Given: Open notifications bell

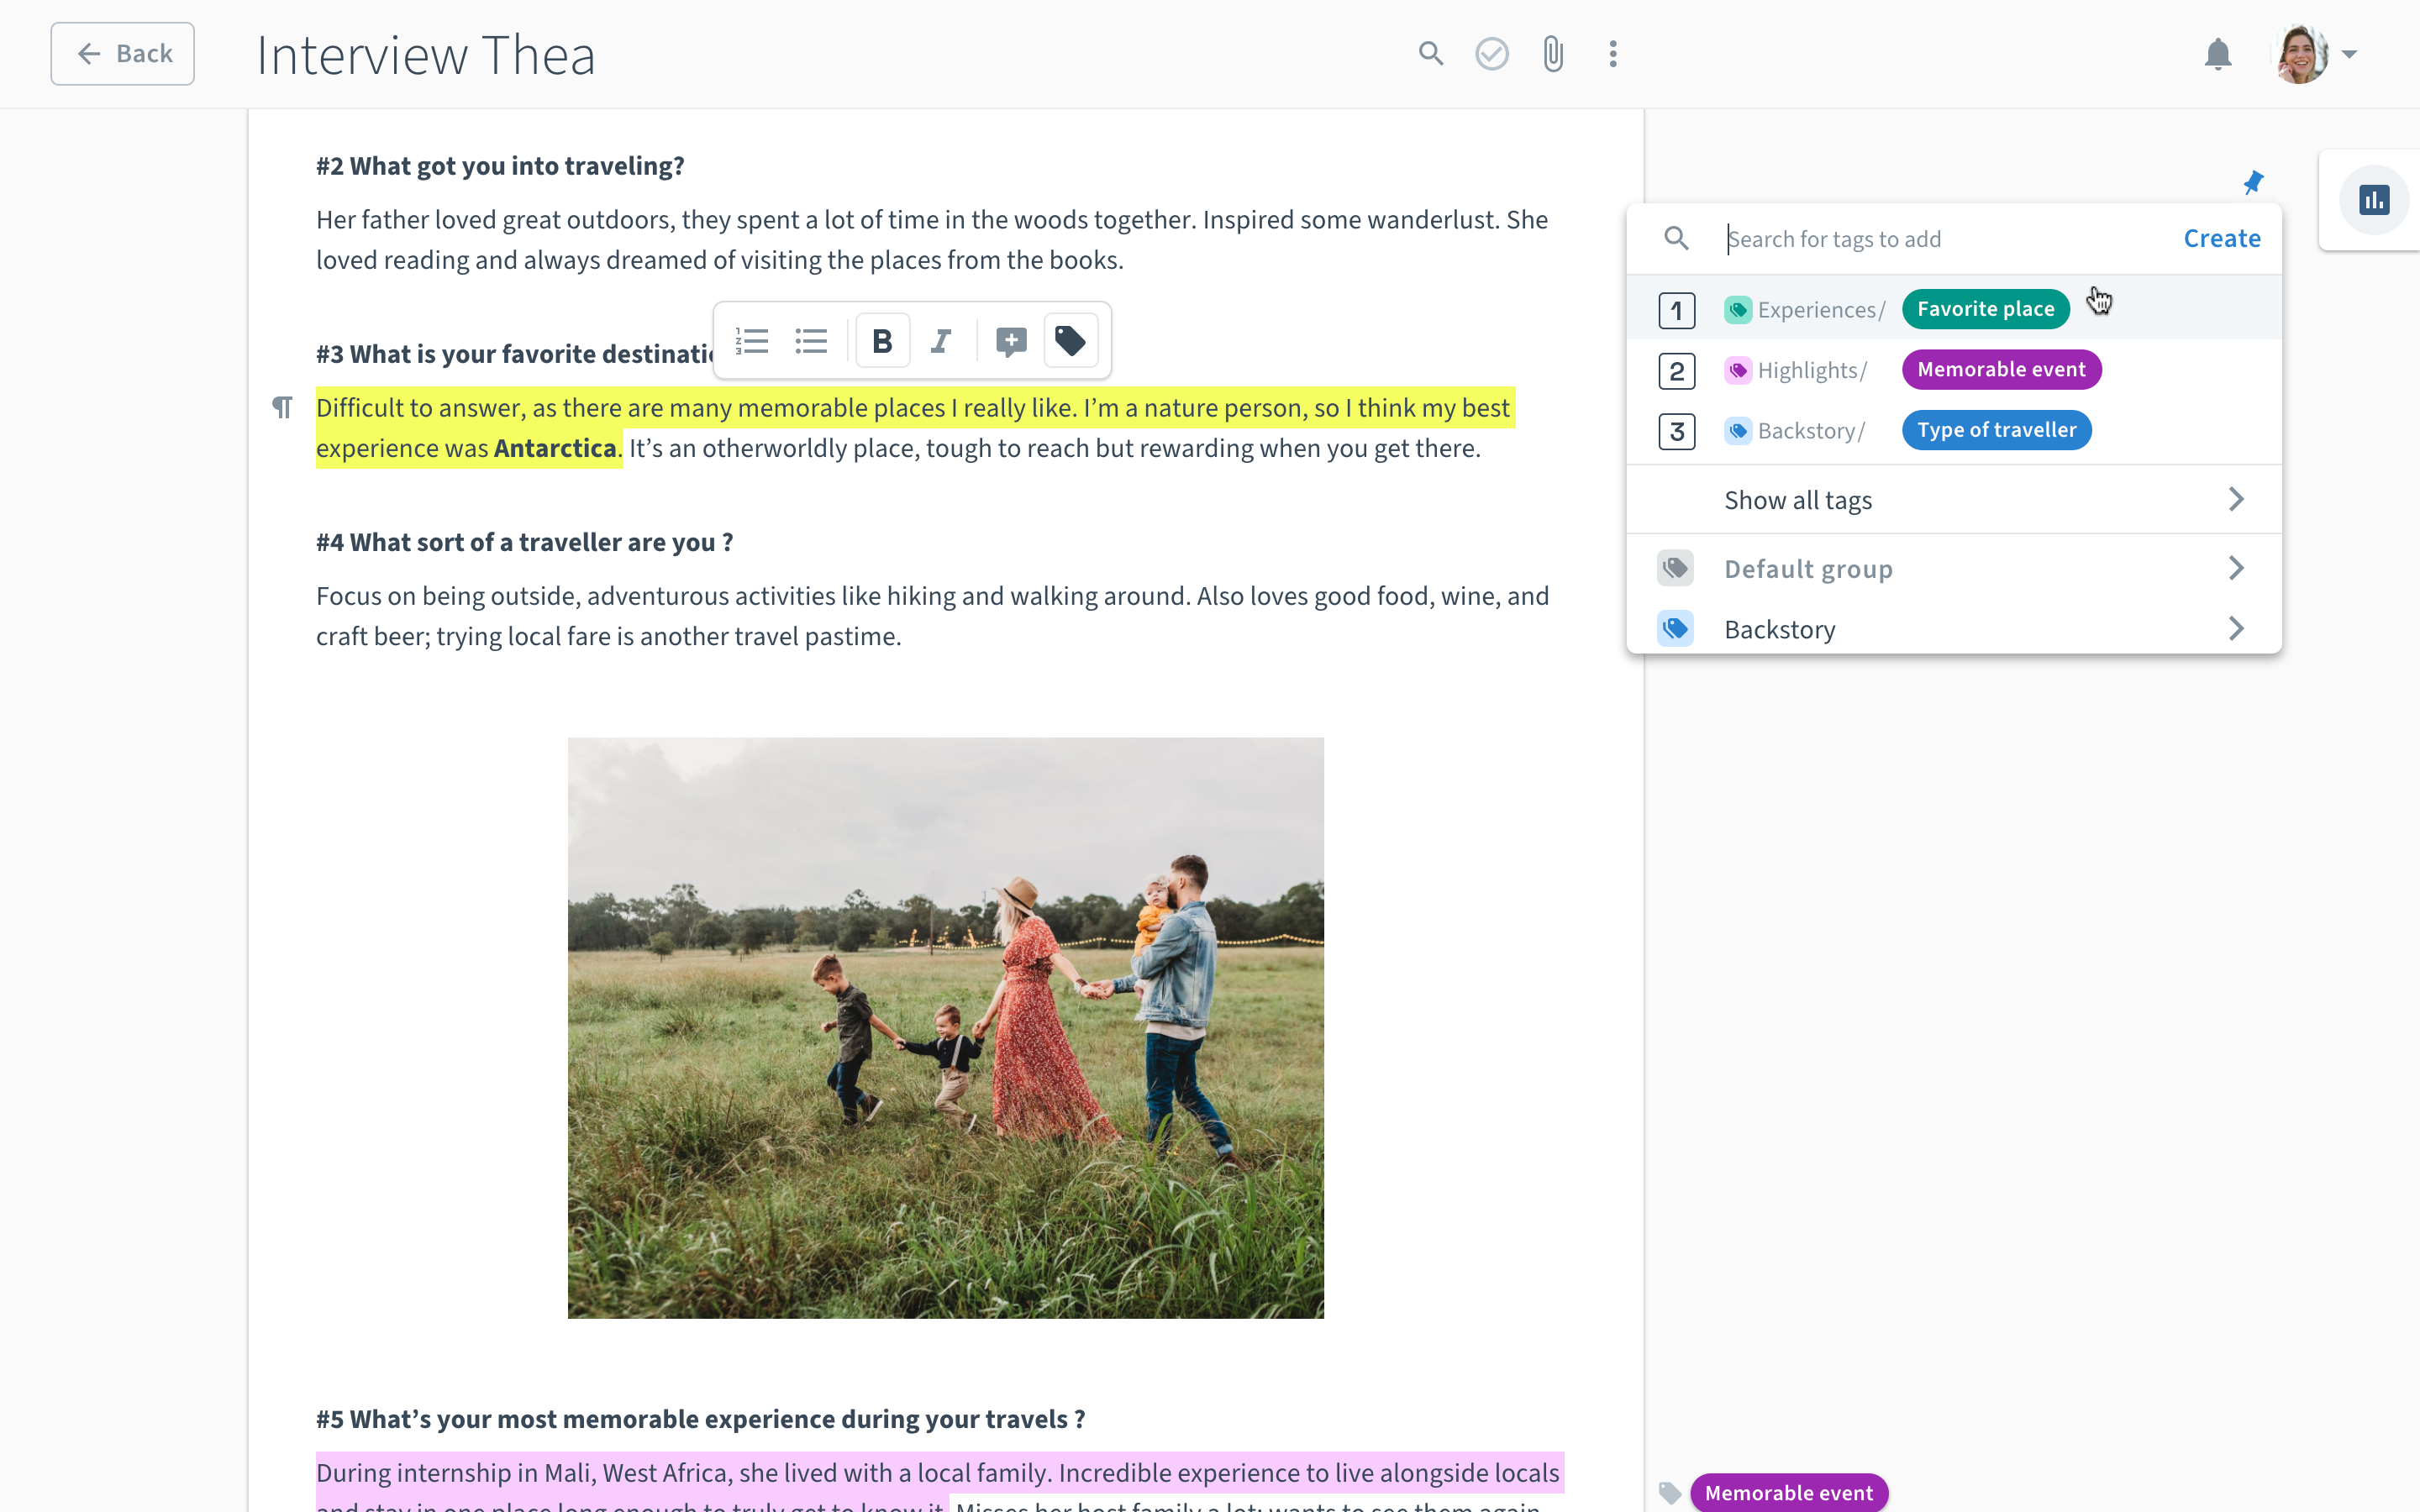Looking at the screenshot, I should coord(2217,53).
